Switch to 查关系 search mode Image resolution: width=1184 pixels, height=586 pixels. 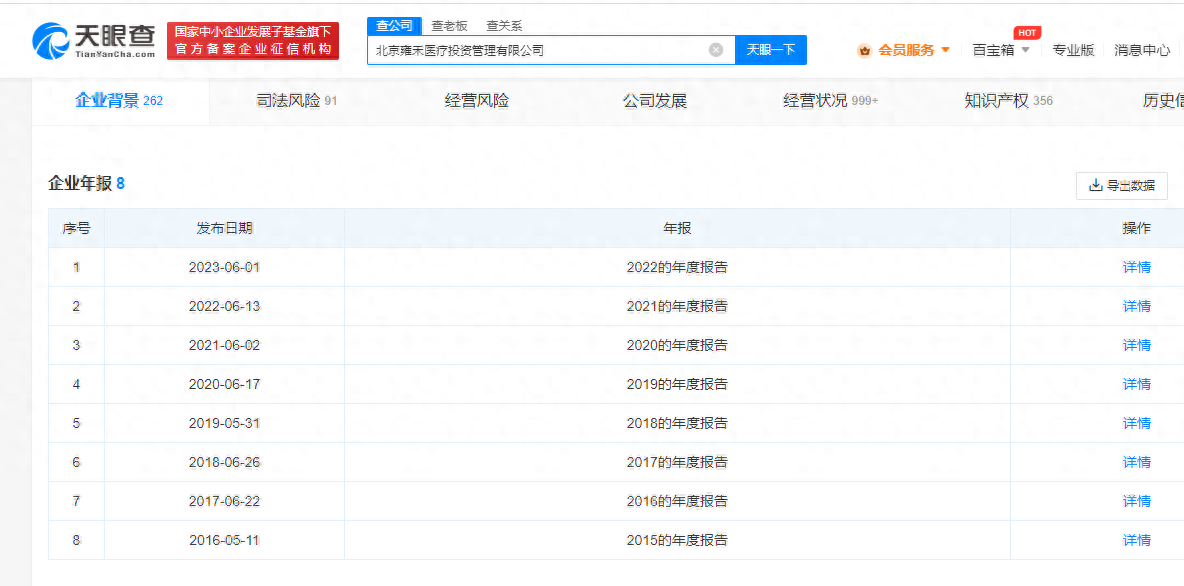tap(504, 26)
